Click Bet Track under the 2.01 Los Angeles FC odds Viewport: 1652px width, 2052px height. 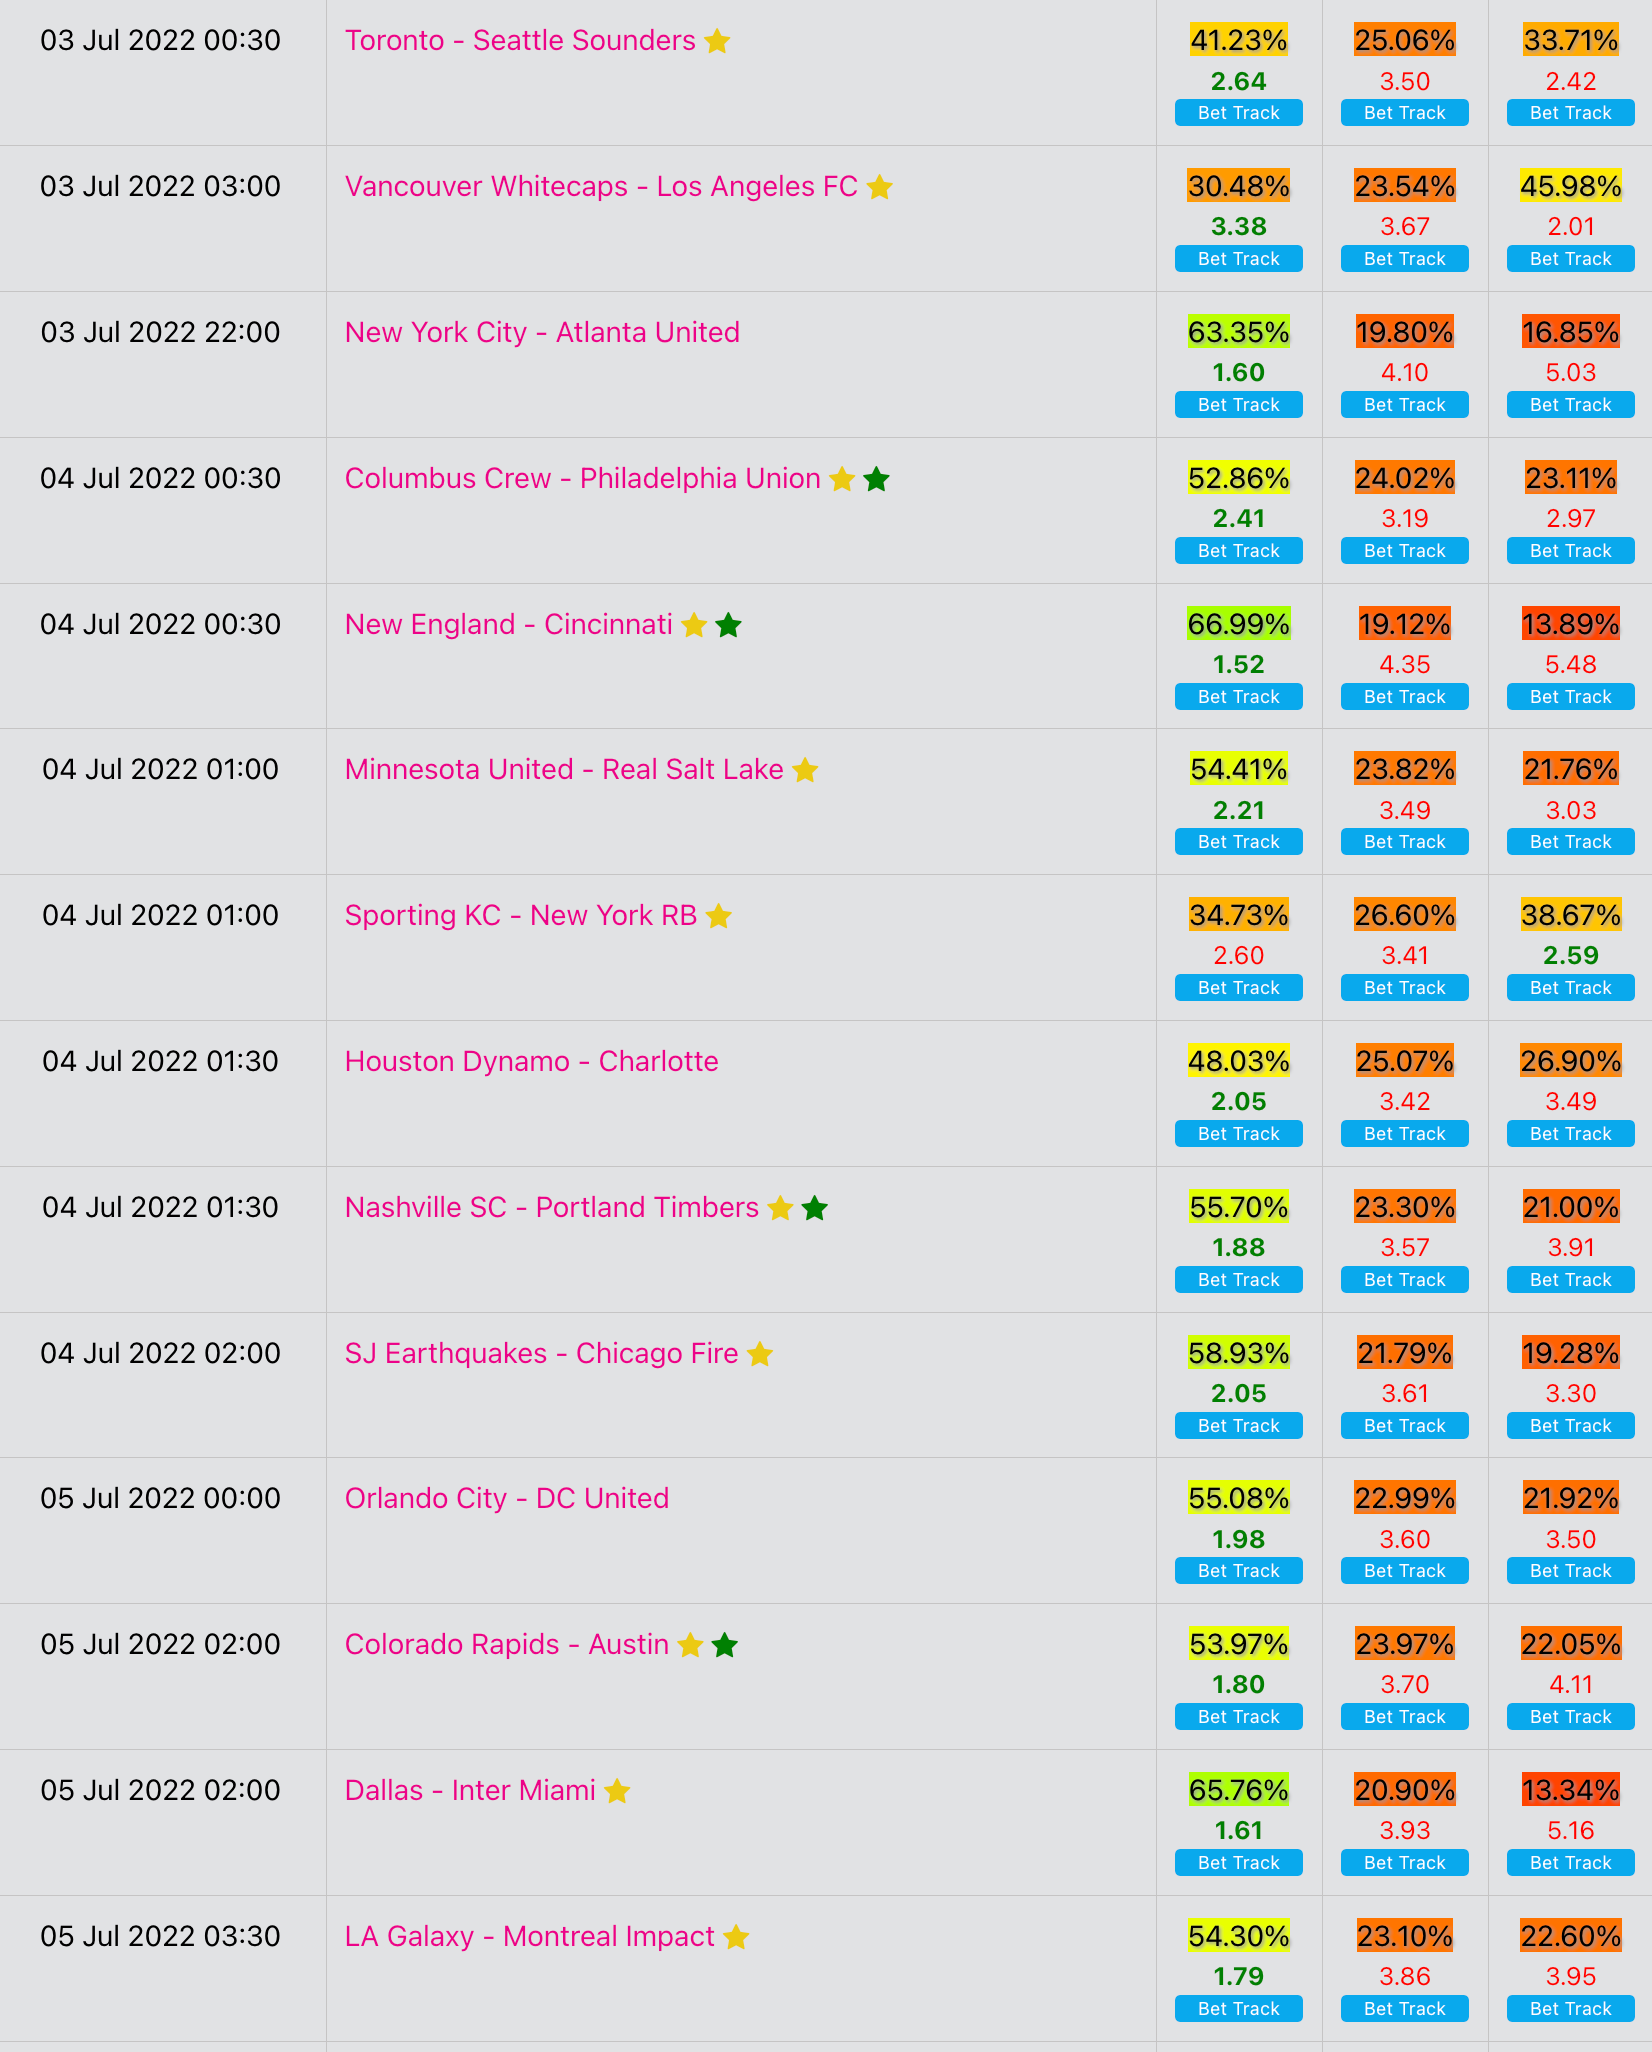point(1570,259)
